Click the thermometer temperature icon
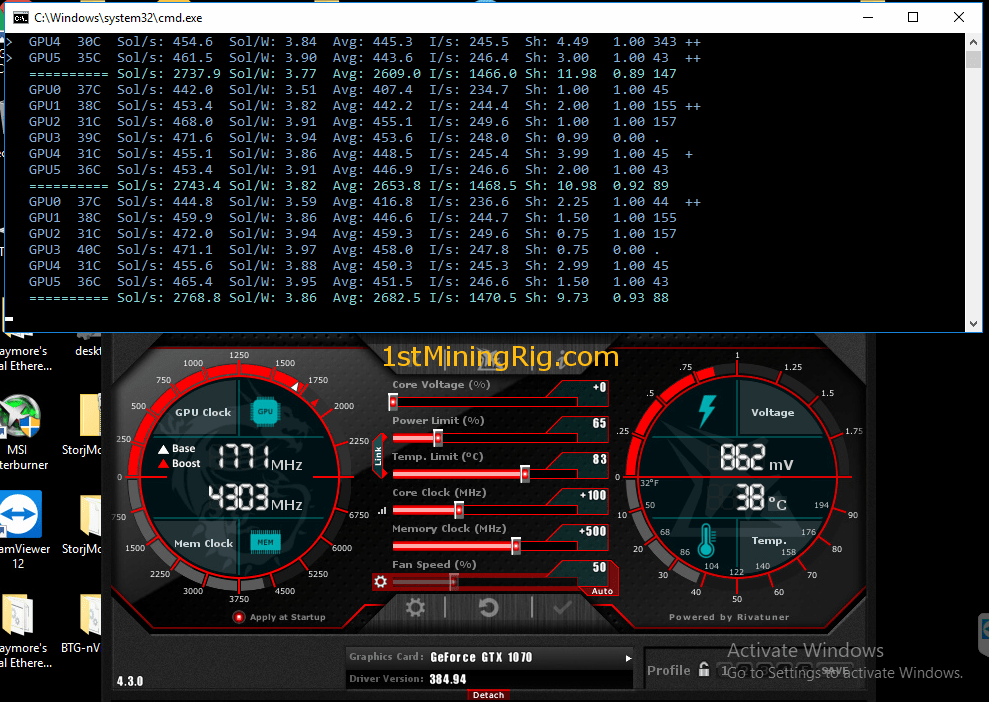The image size is (989, 702). [706, 541]
